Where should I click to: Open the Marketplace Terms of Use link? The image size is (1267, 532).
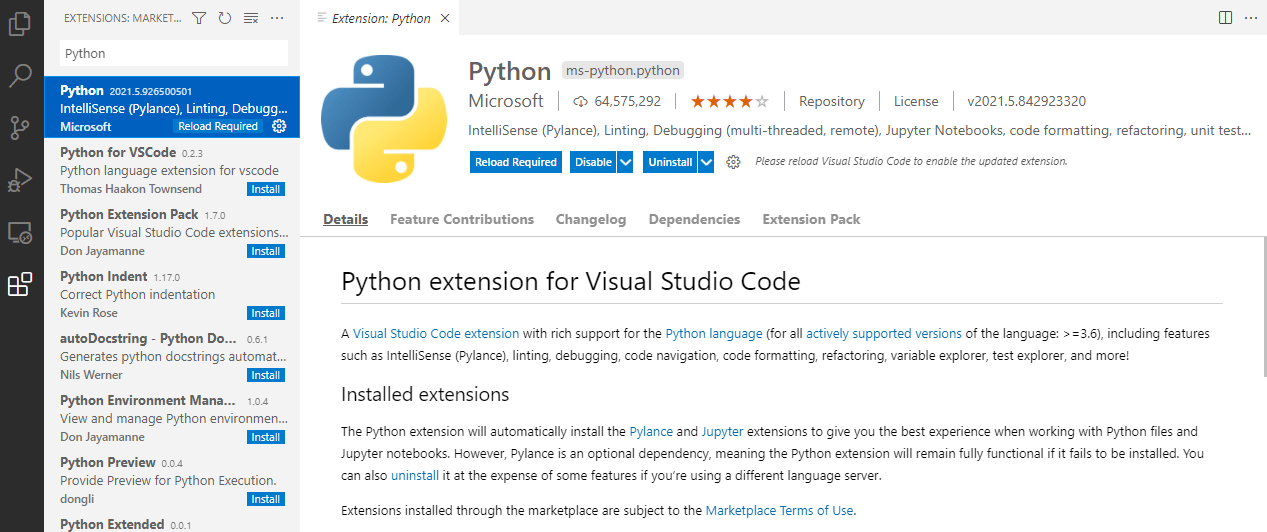pyautogui.click(x=780, y=510)
